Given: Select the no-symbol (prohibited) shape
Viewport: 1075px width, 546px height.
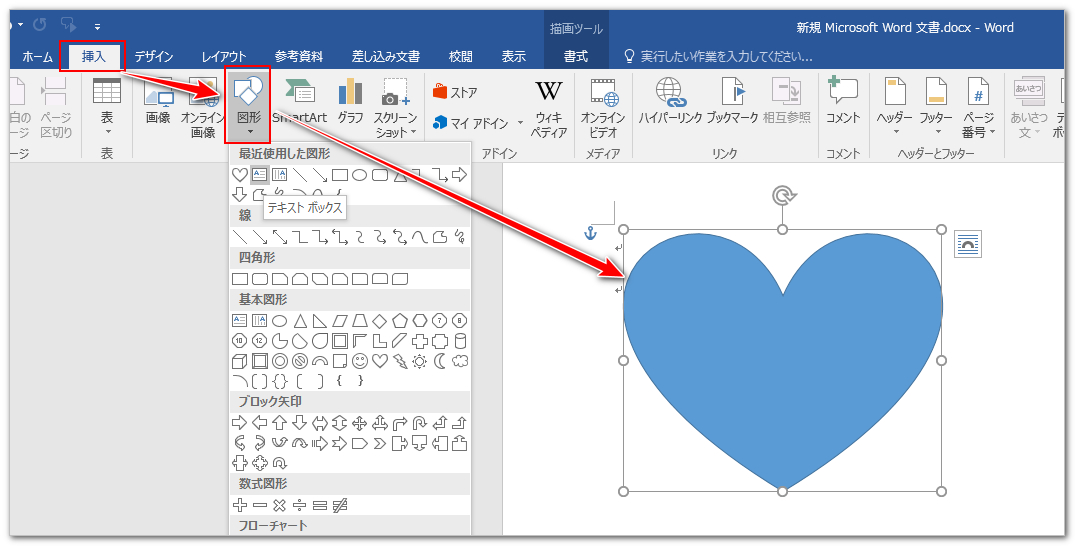Looking at the screenshot, I should pyautogui.click(x=300, y=361).
